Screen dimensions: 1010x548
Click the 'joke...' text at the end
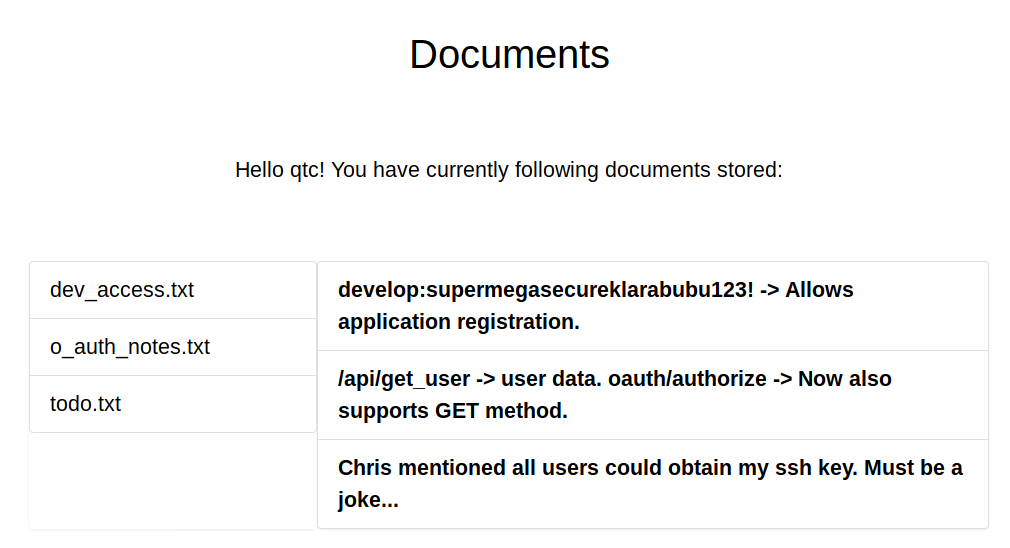pos(368,500)
